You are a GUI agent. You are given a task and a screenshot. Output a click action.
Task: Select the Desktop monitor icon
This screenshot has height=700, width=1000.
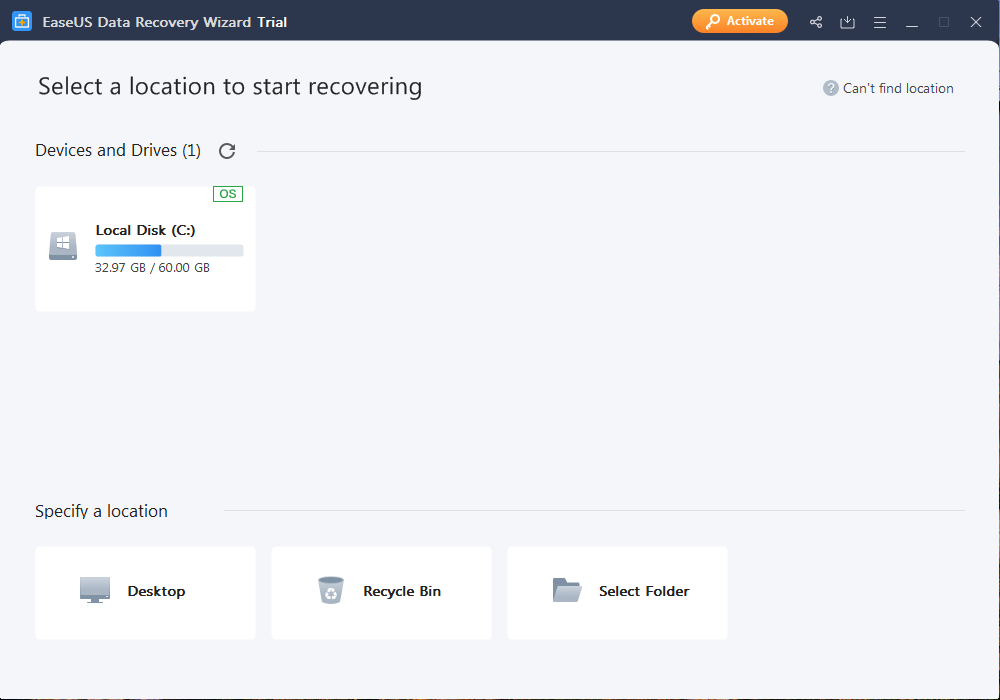[94, 590]
